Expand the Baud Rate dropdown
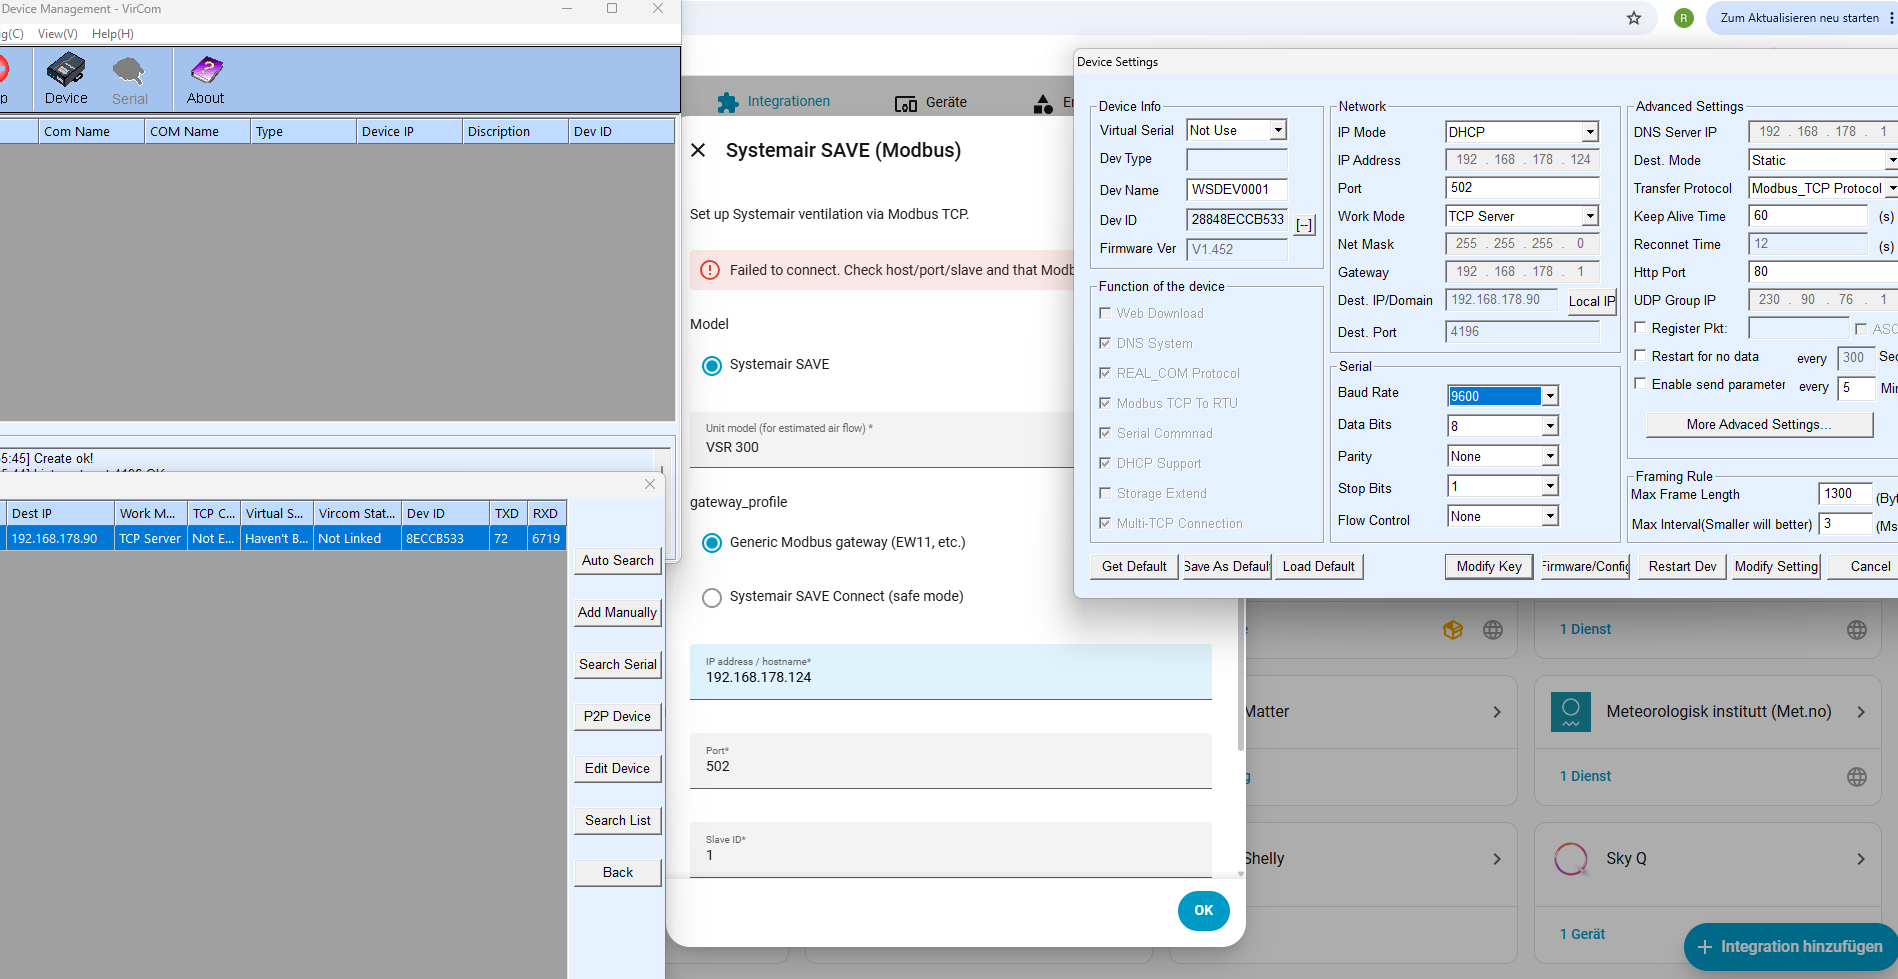This screenshot has width=1898, height=979. tap(1550, 396)
